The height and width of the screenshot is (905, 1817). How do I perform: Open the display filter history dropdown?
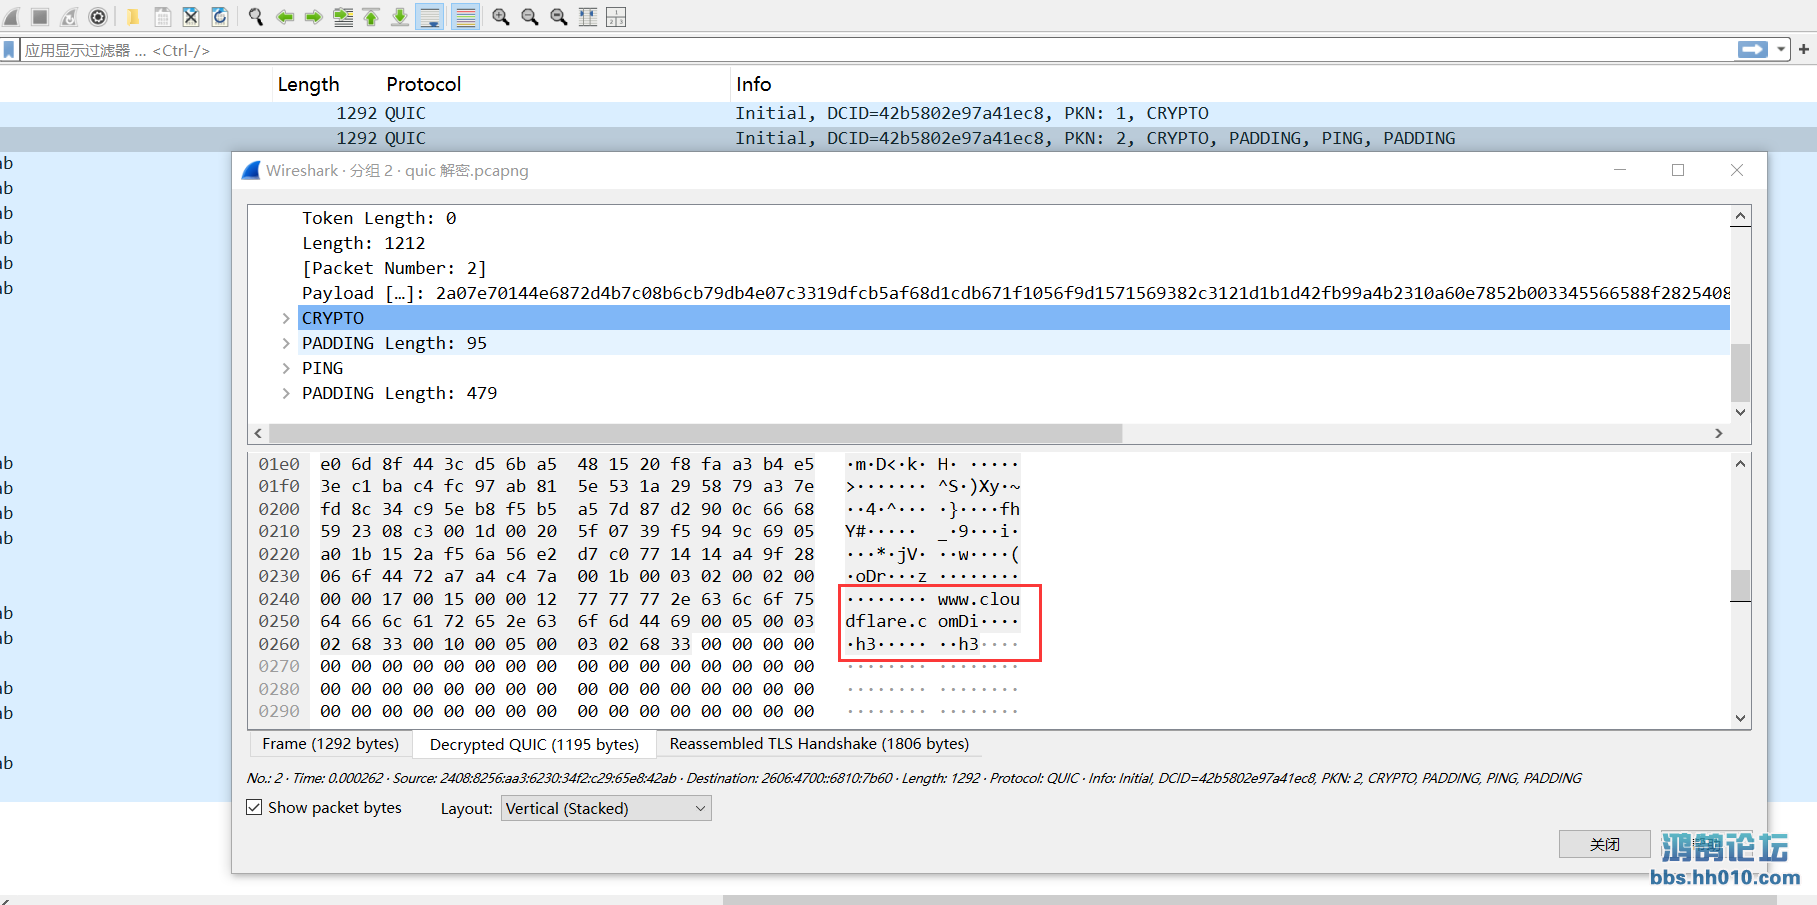pyautogui.click(x=1781, y=50)
